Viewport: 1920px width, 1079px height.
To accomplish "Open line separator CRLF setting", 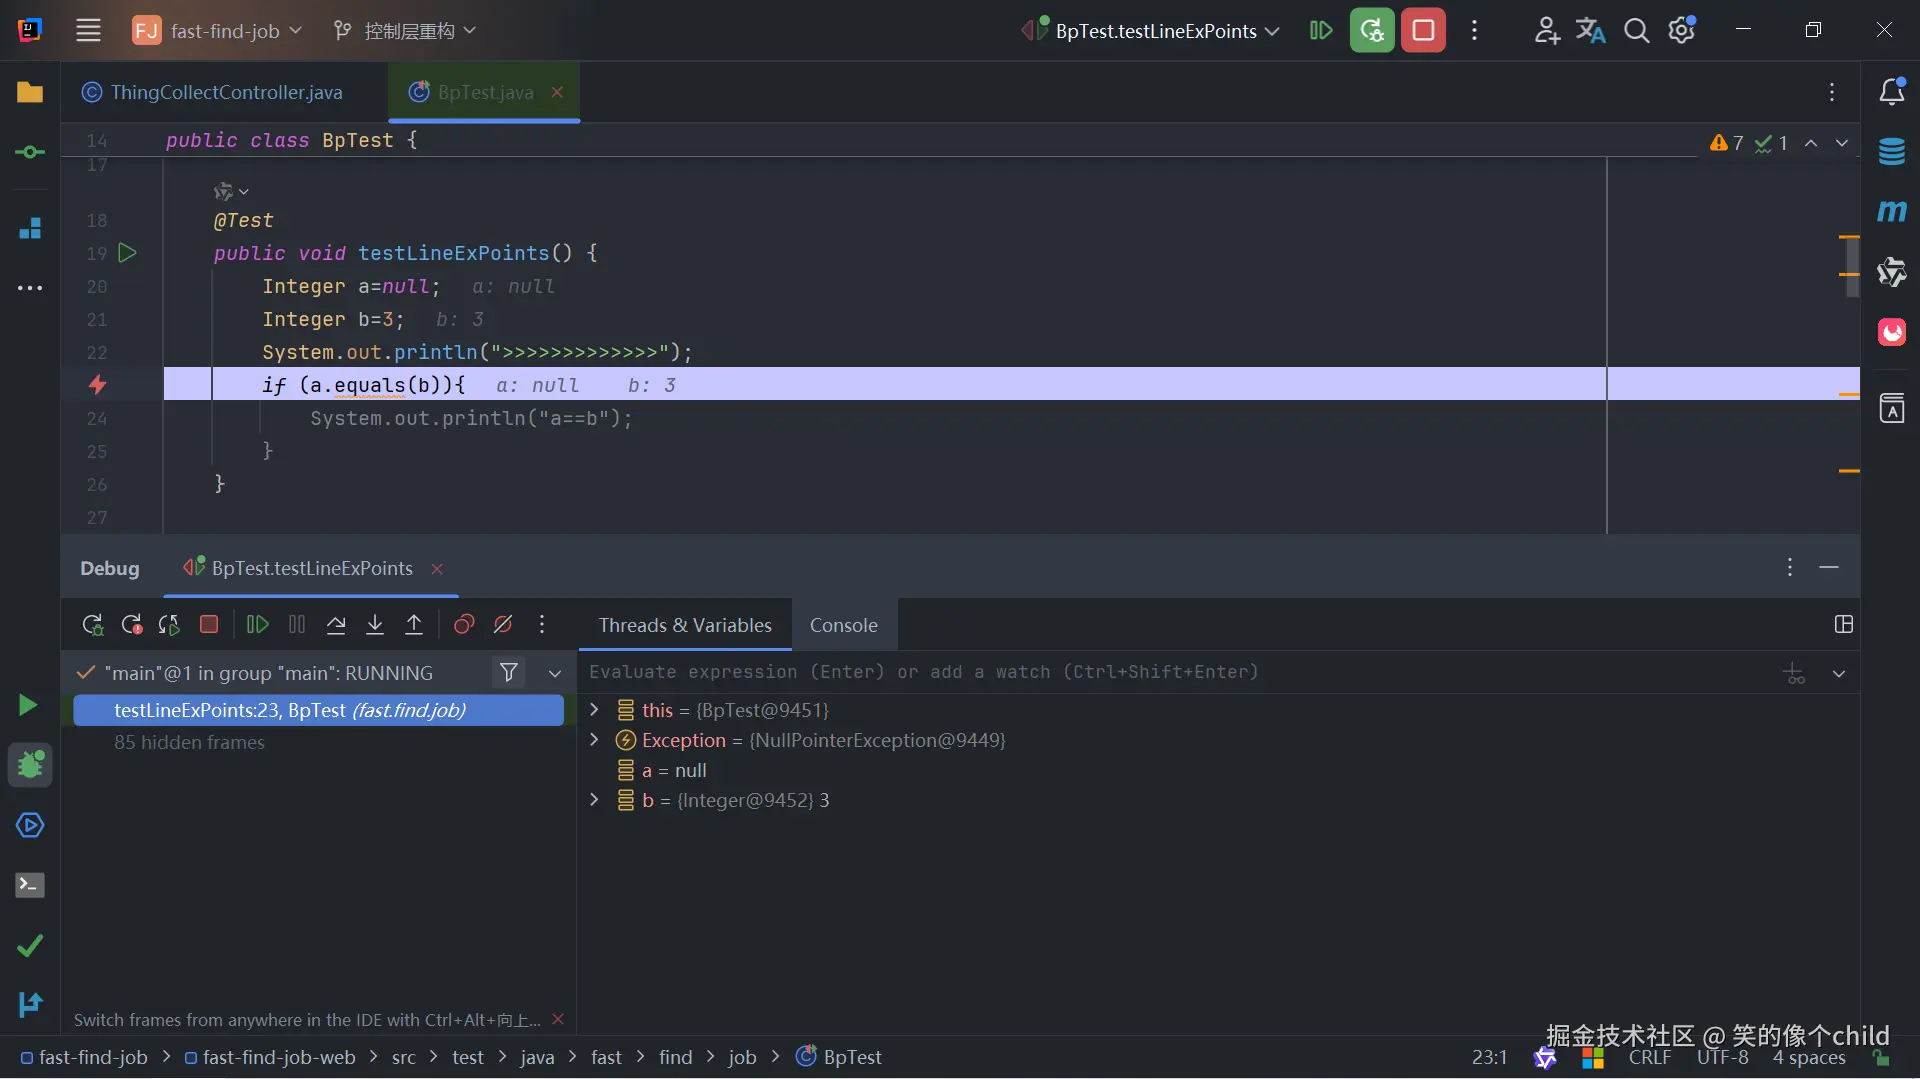I will tap(1649, 1058).
